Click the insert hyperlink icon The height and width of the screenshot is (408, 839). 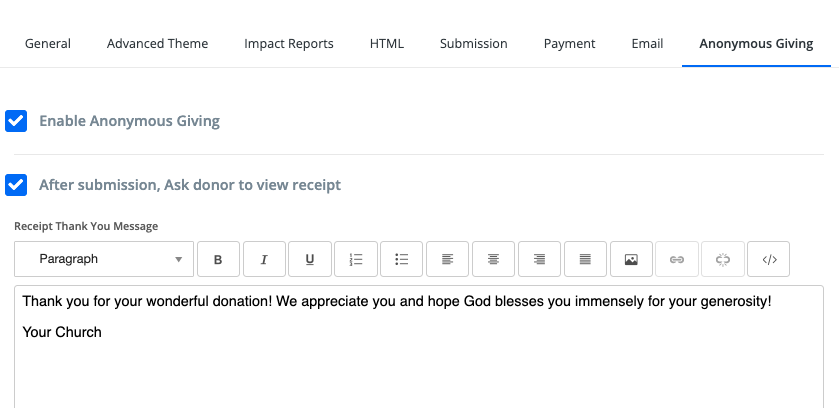(677, 259)
